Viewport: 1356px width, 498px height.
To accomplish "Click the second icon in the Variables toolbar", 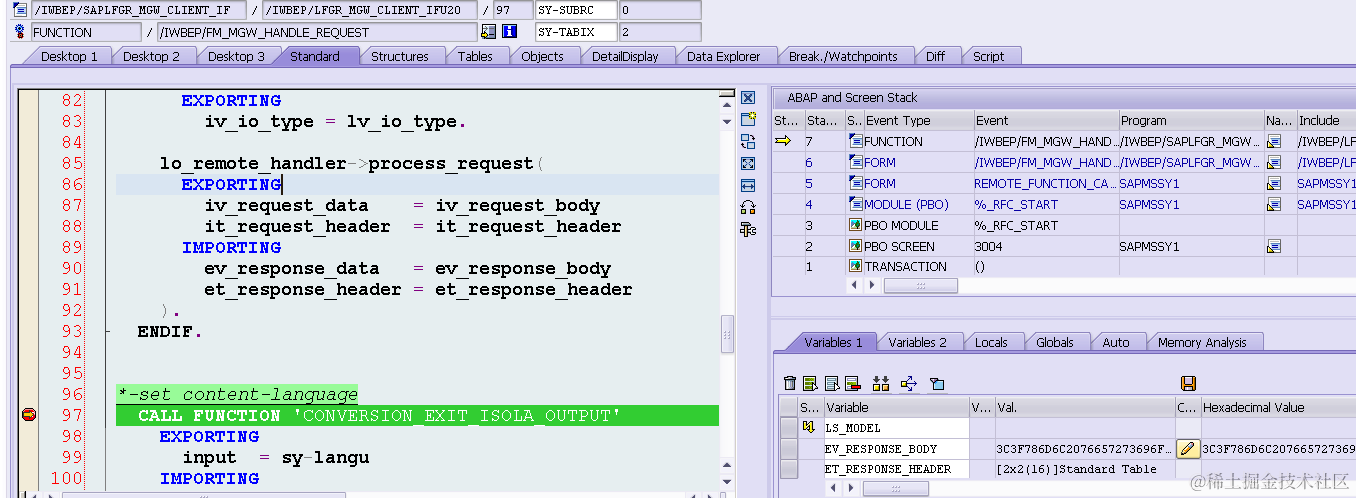I will tap(811, 383).
